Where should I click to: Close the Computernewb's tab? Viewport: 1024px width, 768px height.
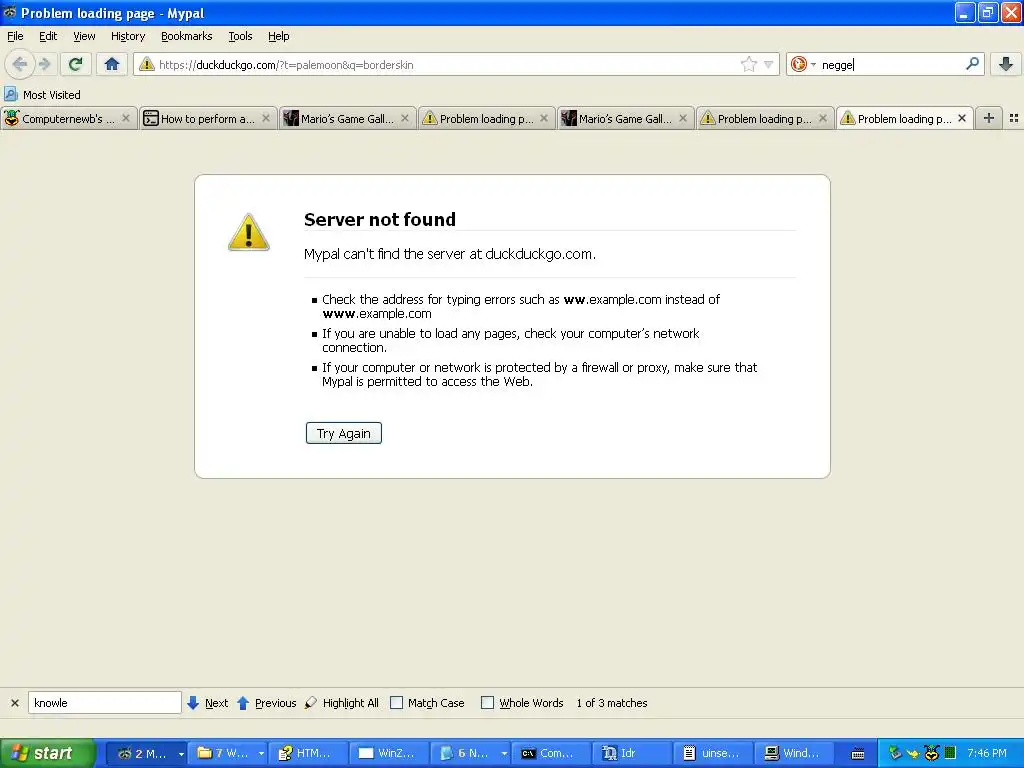(x=126, y=118)
